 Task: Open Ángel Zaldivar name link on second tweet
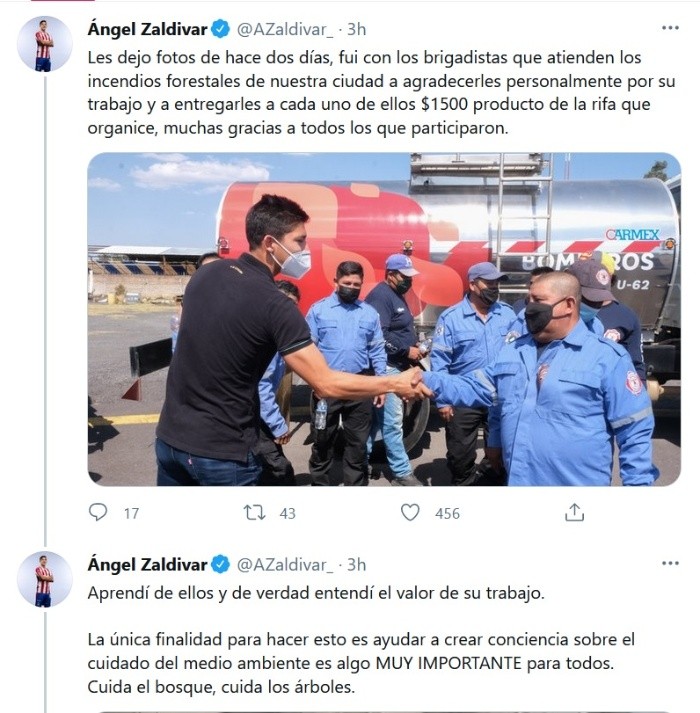(147, 565)
